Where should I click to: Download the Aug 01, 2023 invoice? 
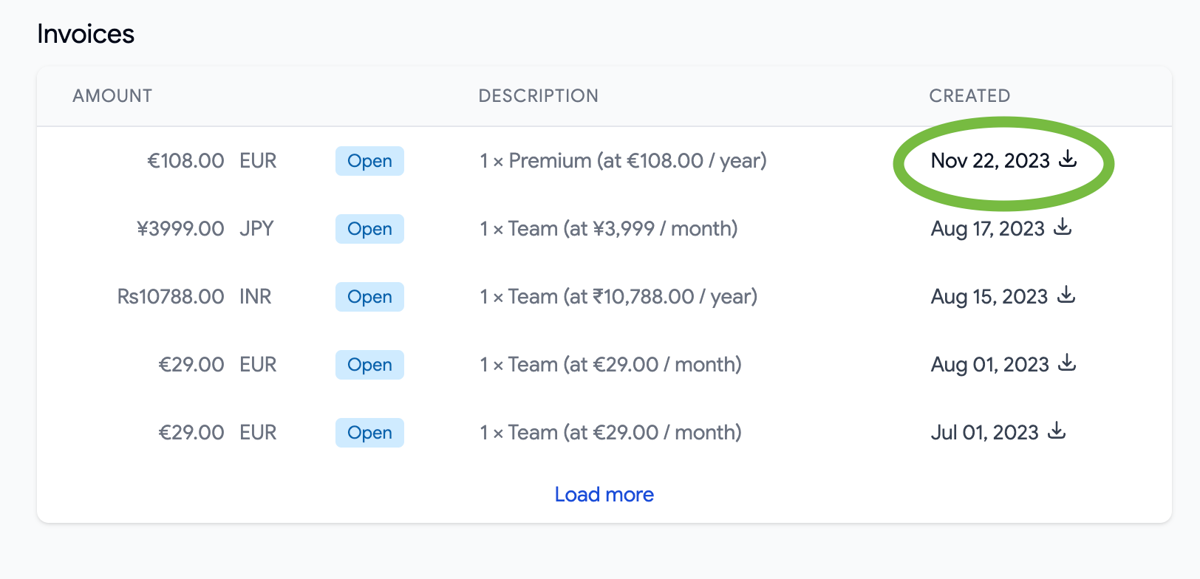[1067, 363]
